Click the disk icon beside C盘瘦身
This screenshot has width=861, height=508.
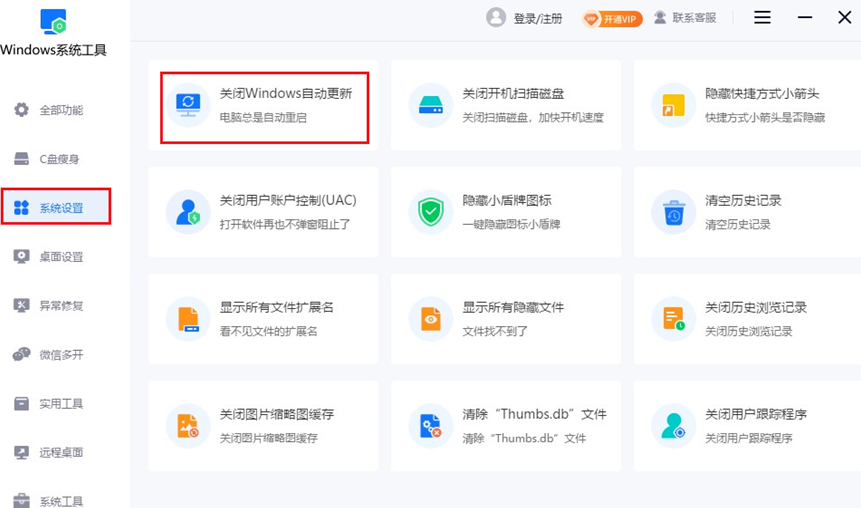(21, 159)
